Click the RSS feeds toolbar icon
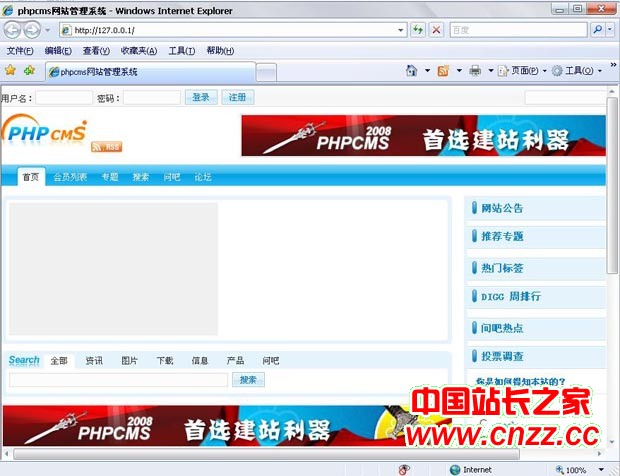The width and height of the screenshot is (620, 476). (443, 71)
